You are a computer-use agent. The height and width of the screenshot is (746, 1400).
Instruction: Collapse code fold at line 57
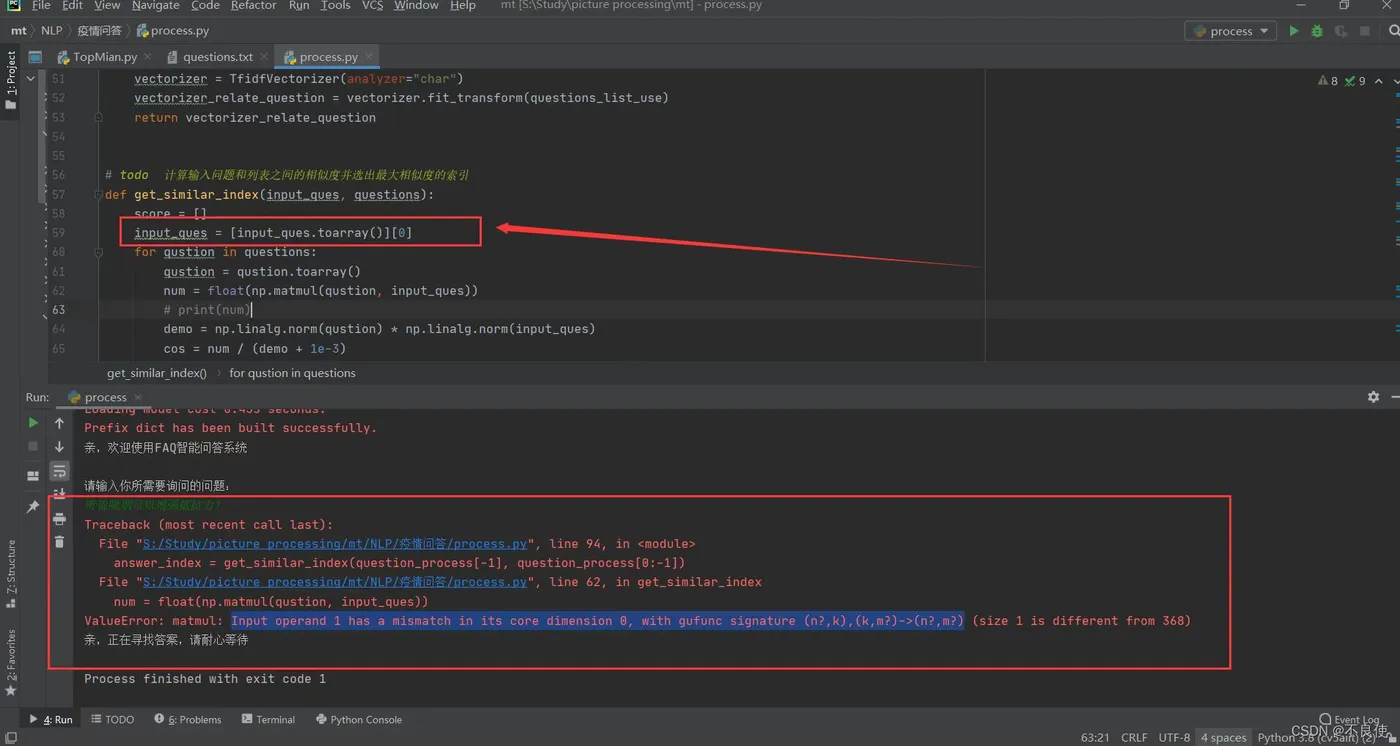click(98, 195)
